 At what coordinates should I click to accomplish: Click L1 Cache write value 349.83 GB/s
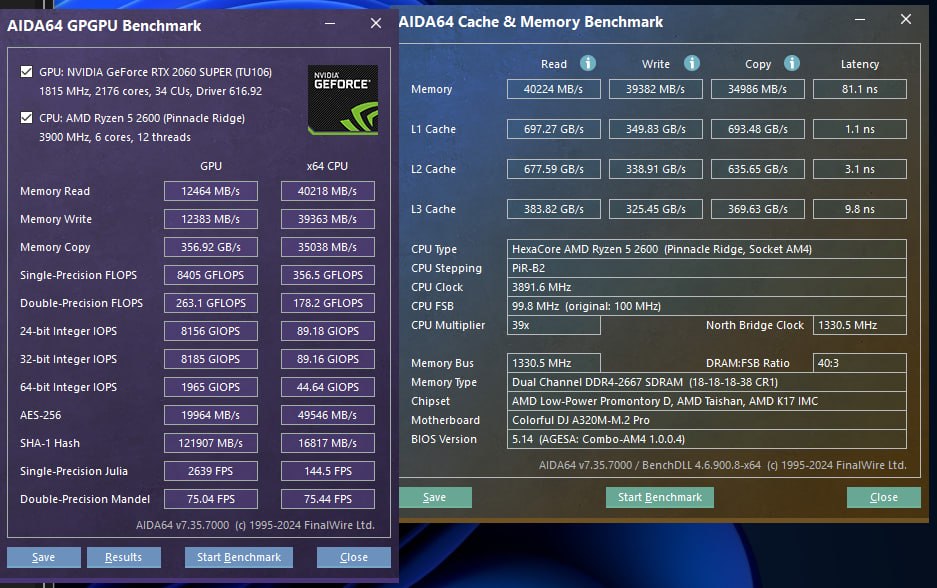[x=656, y=129]
